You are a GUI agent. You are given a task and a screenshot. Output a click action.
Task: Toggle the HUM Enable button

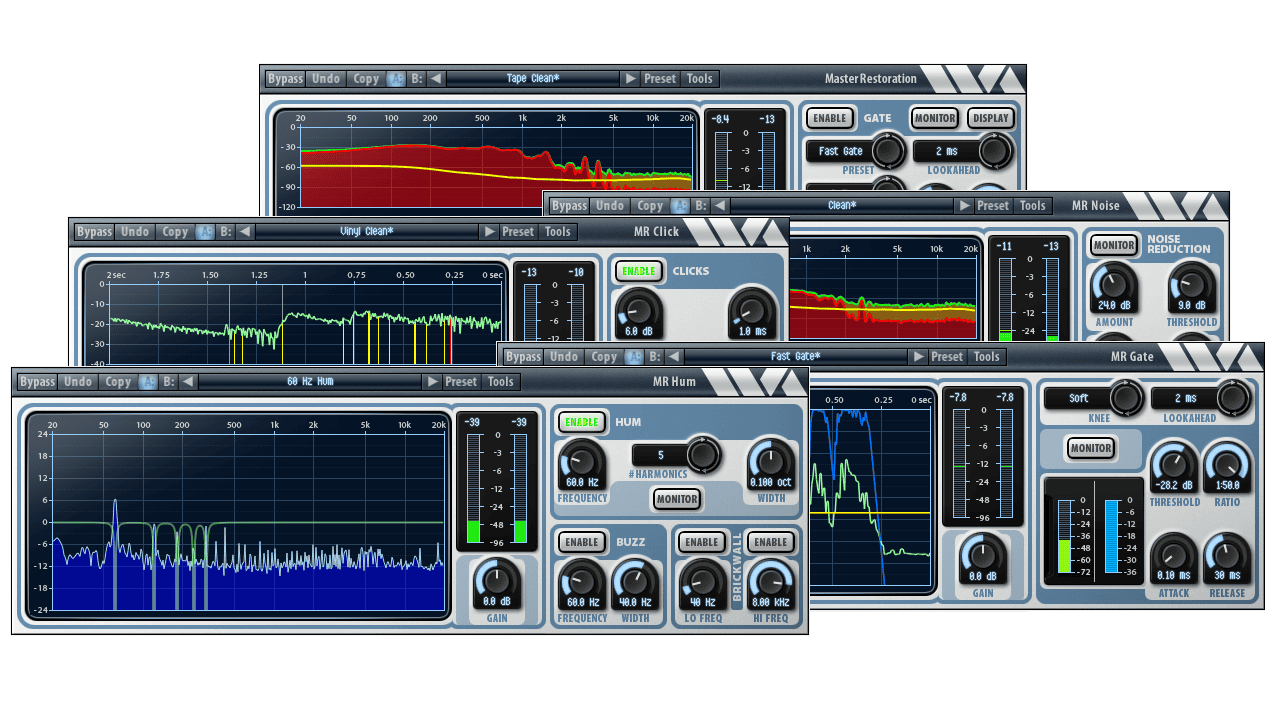[582, 422]
